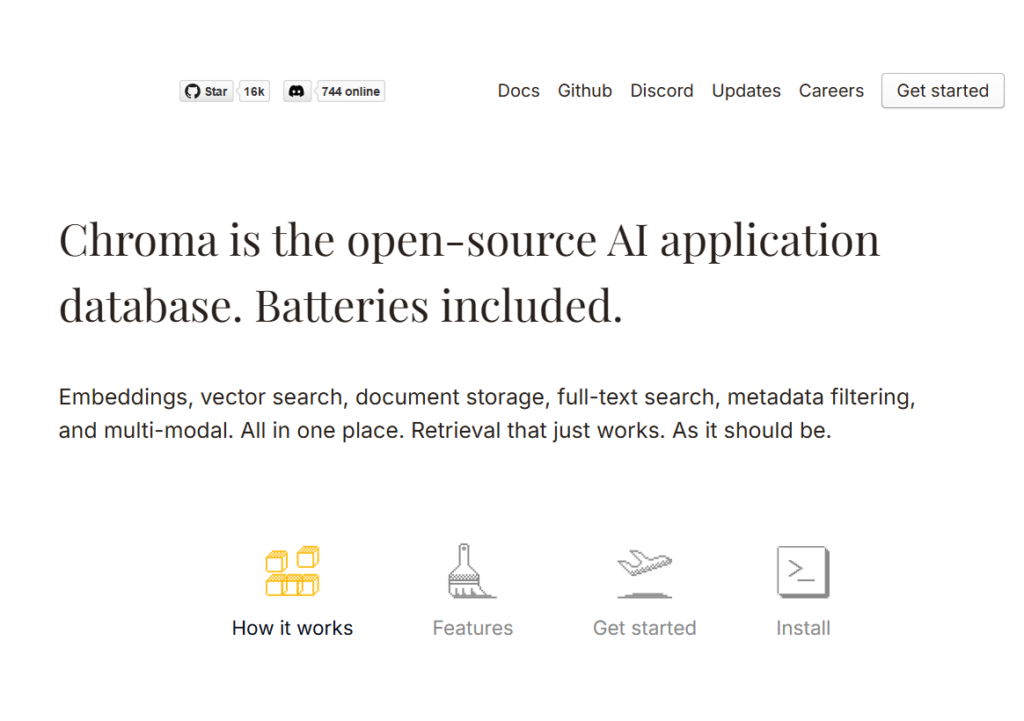Click the Chroma headline text
Viewport: 1024px width, 721px height.
[x=469, y=273]
